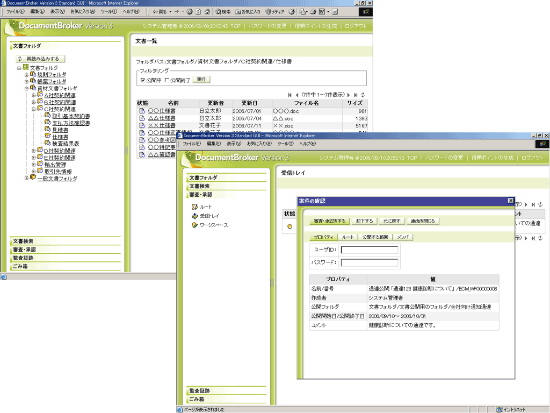Click the ルート icon in front window sidebar
This screenshot has width=550, height=413.
click(195, 207)
